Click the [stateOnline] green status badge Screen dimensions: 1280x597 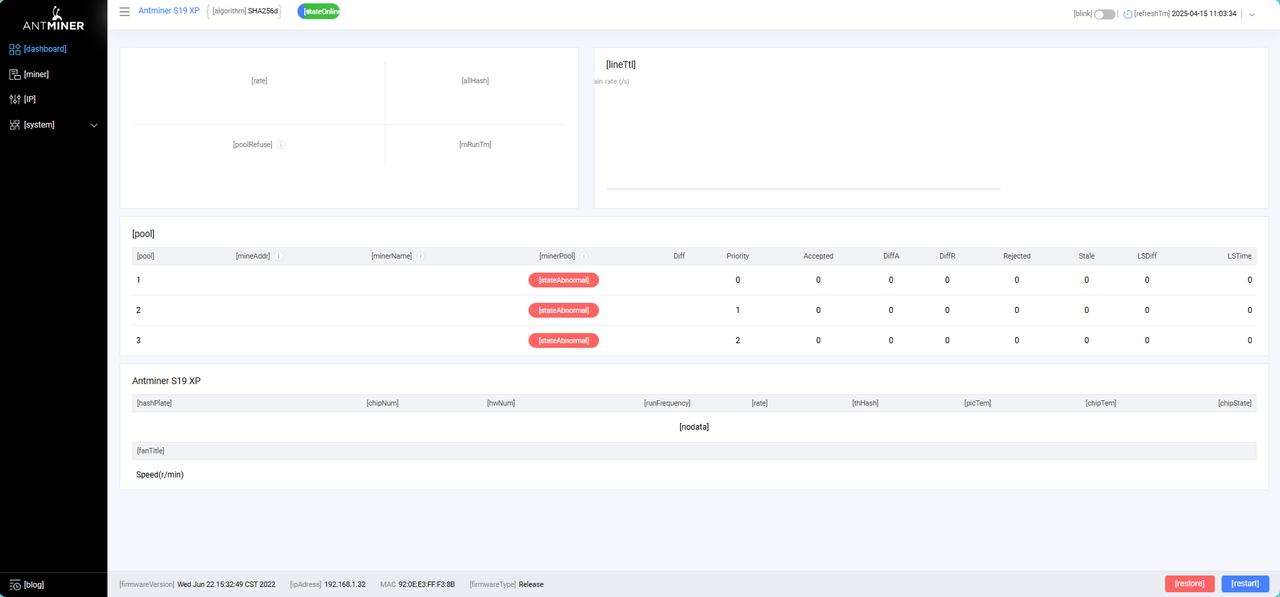(x=319, y=11)
